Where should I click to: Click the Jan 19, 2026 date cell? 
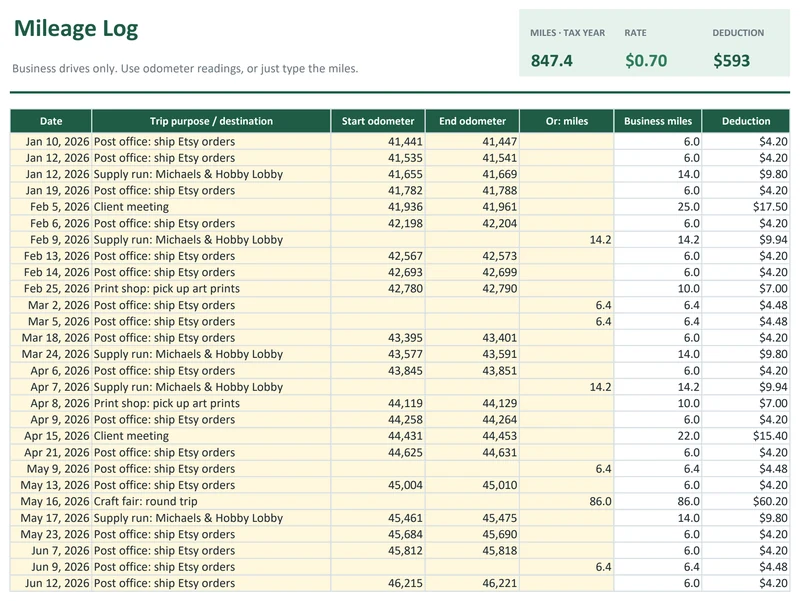pyautogui.click(x=51, y=190)
